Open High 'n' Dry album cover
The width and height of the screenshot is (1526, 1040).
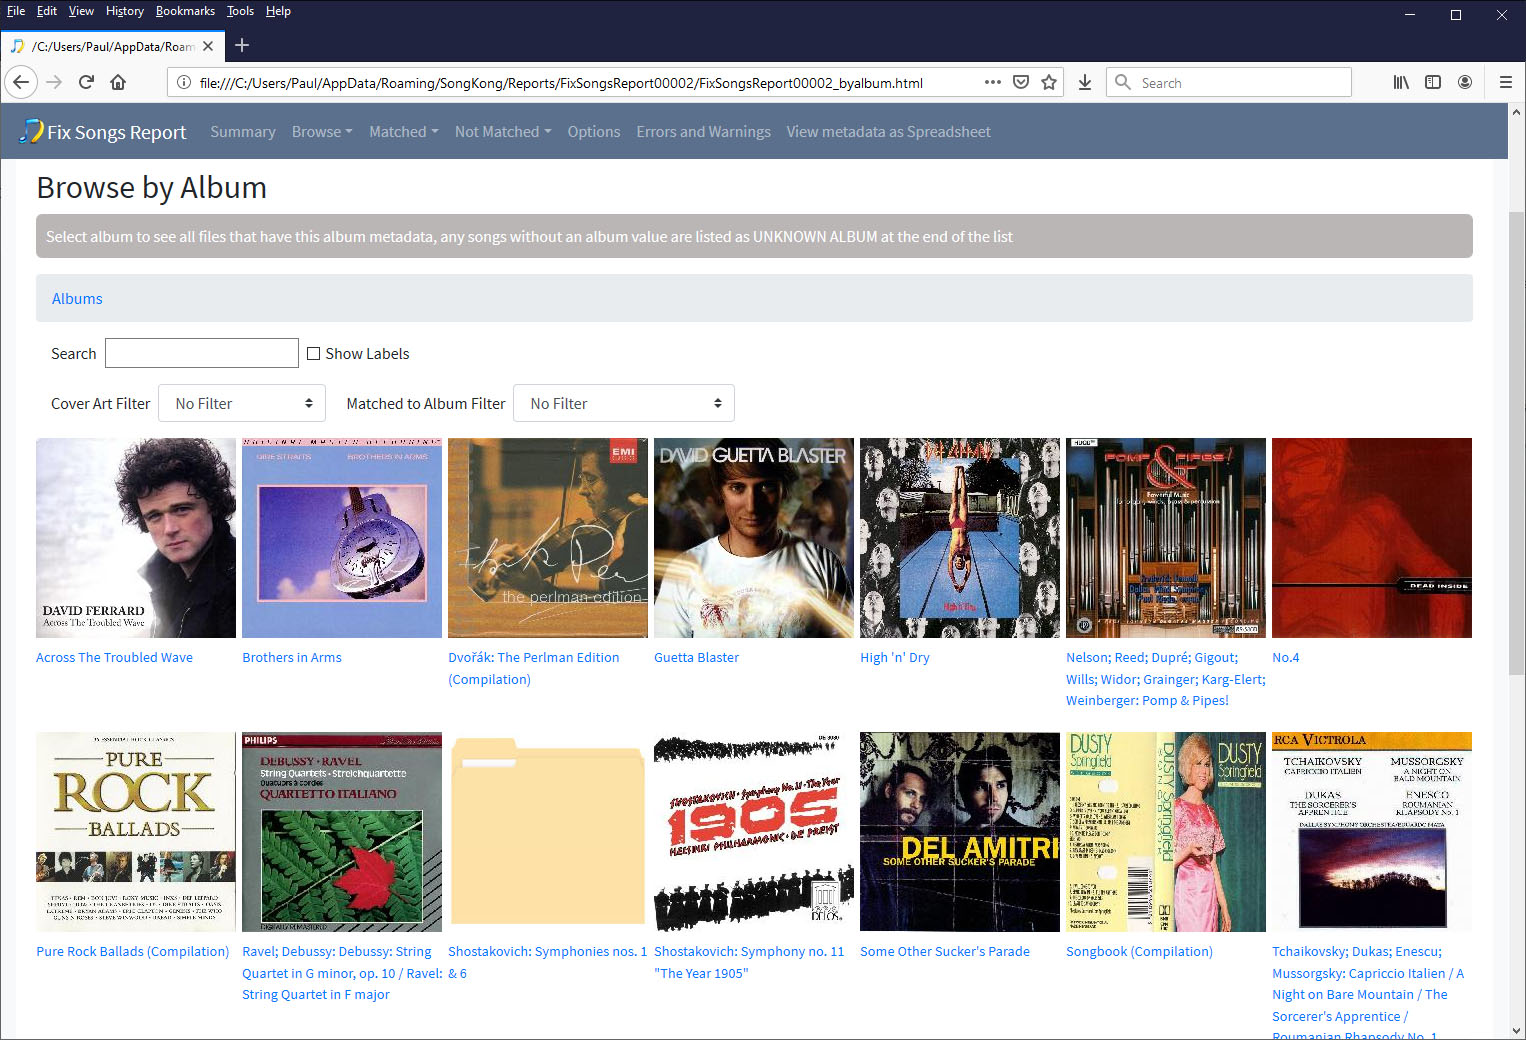[960, 538]
